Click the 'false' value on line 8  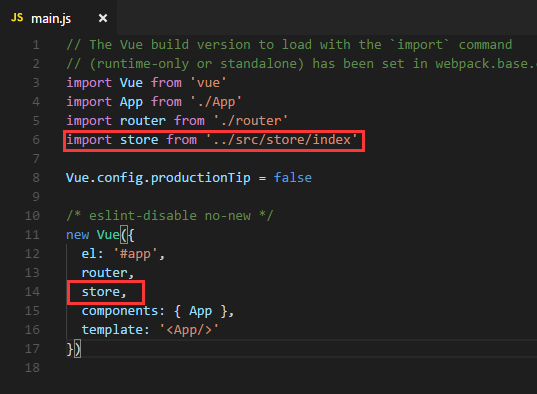click(x=293, y=178)
